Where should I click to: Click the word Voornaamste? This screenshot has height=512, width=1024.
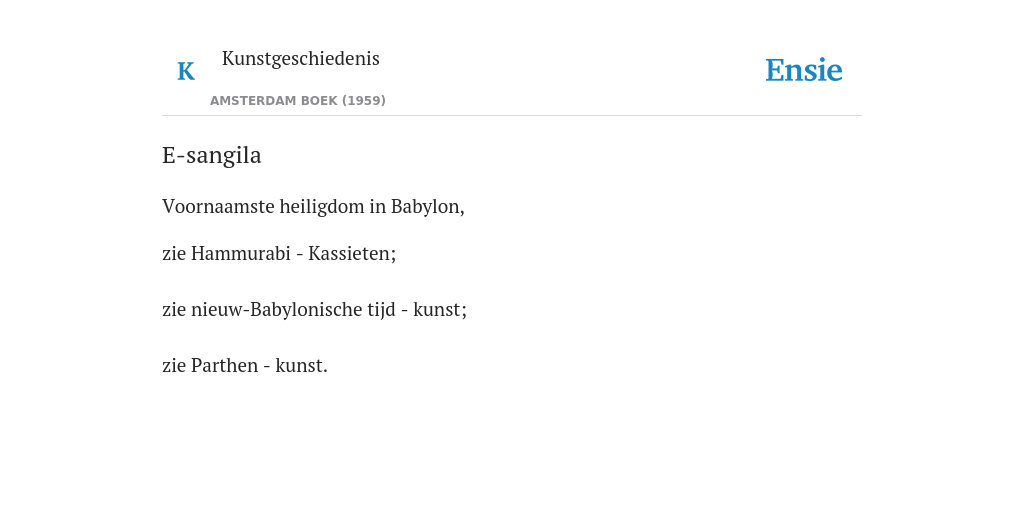[x=218, y=207]
